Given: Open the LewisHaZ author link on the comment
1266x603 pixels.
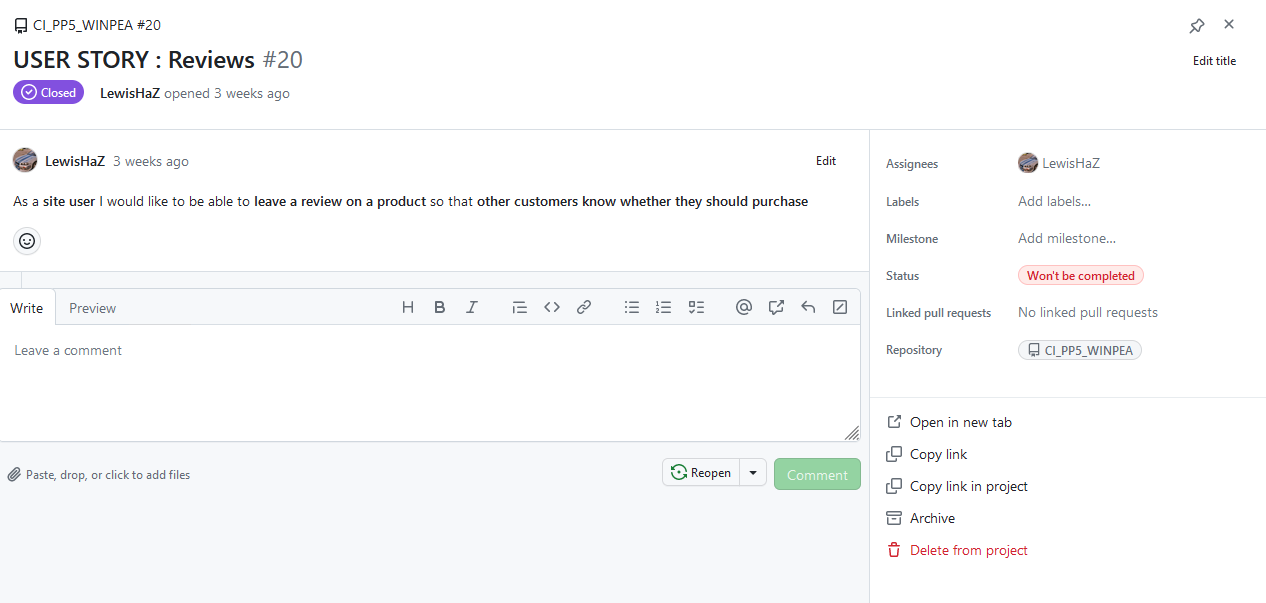Looking at the screenshot, I should pos(75,161).
